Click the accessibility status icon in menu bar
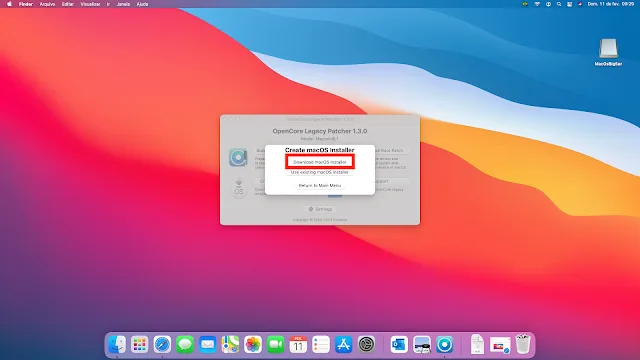The height and width of the screenshot is (360, 640). point(548,4)
